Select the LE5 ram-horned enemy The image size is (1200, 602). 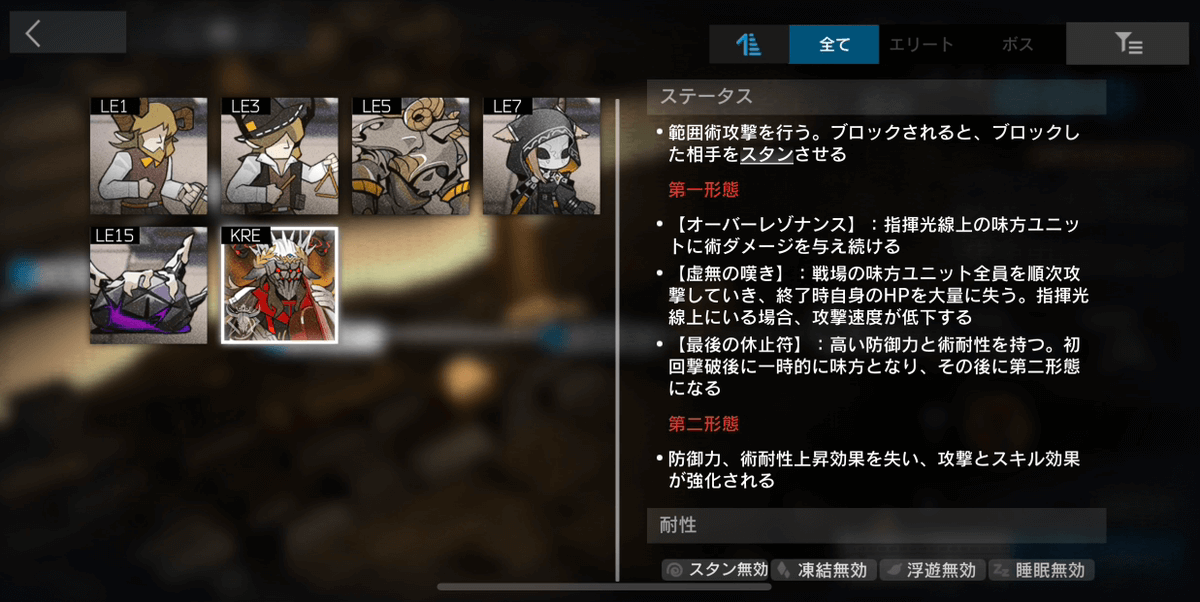(411, 156)
